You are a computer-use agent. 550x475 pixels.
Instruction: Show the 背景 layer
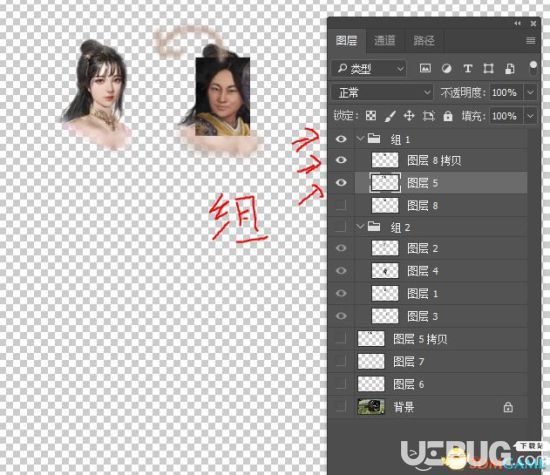point(341,407)
